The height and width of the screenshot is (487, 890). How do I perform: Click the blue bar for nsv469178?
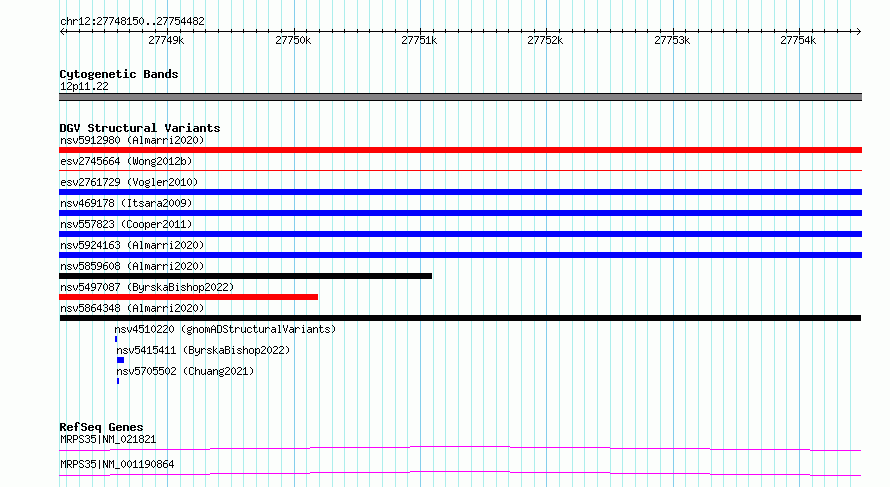click(460, 213)
